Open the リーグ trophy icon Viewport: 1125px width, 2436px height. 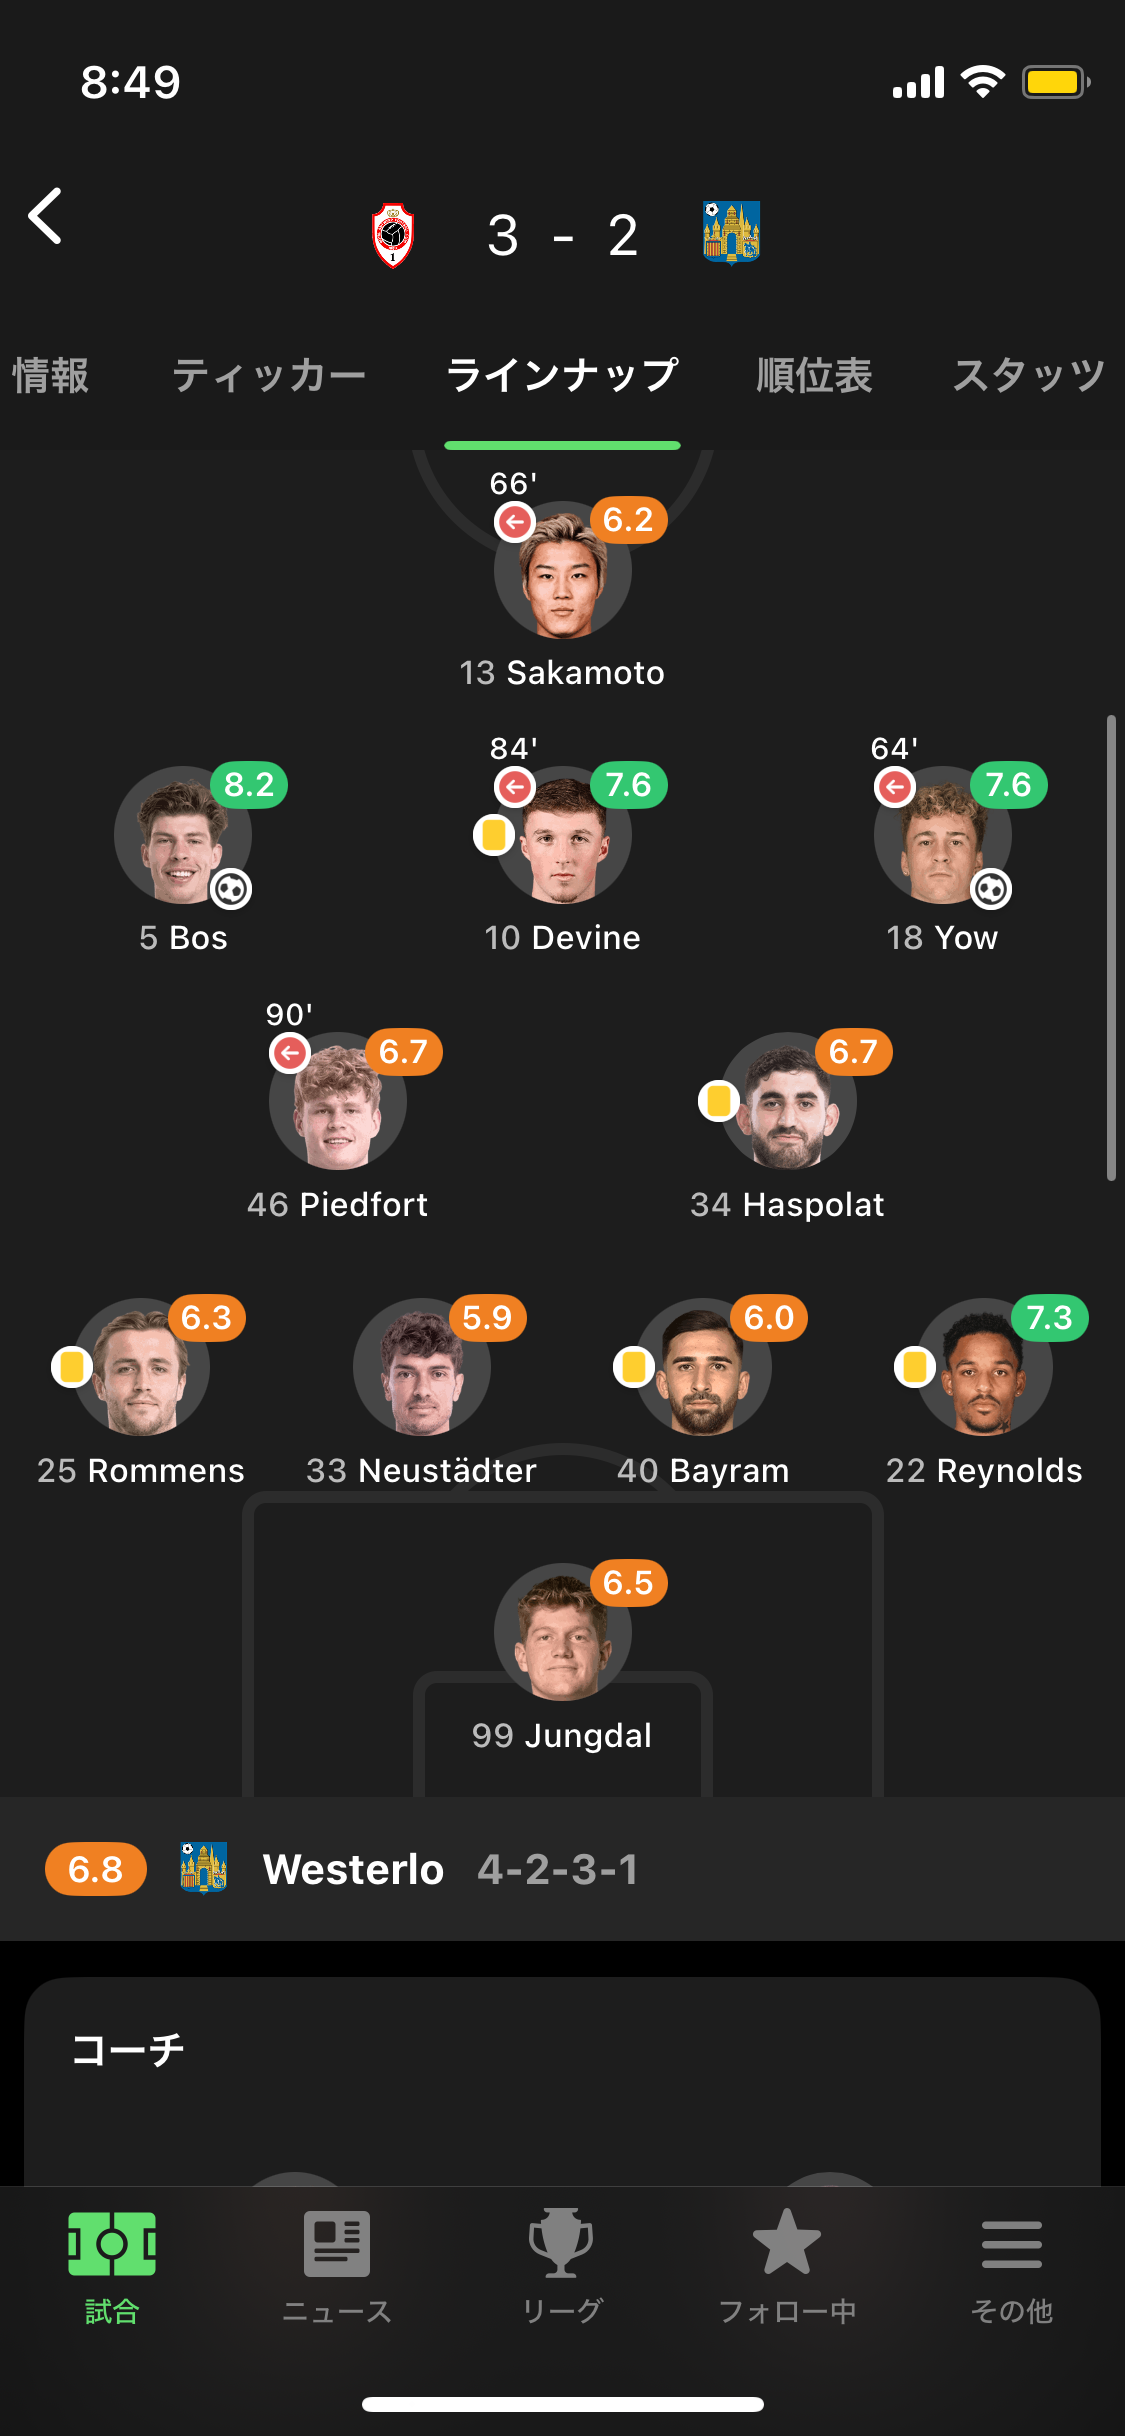coord(561,2244)
